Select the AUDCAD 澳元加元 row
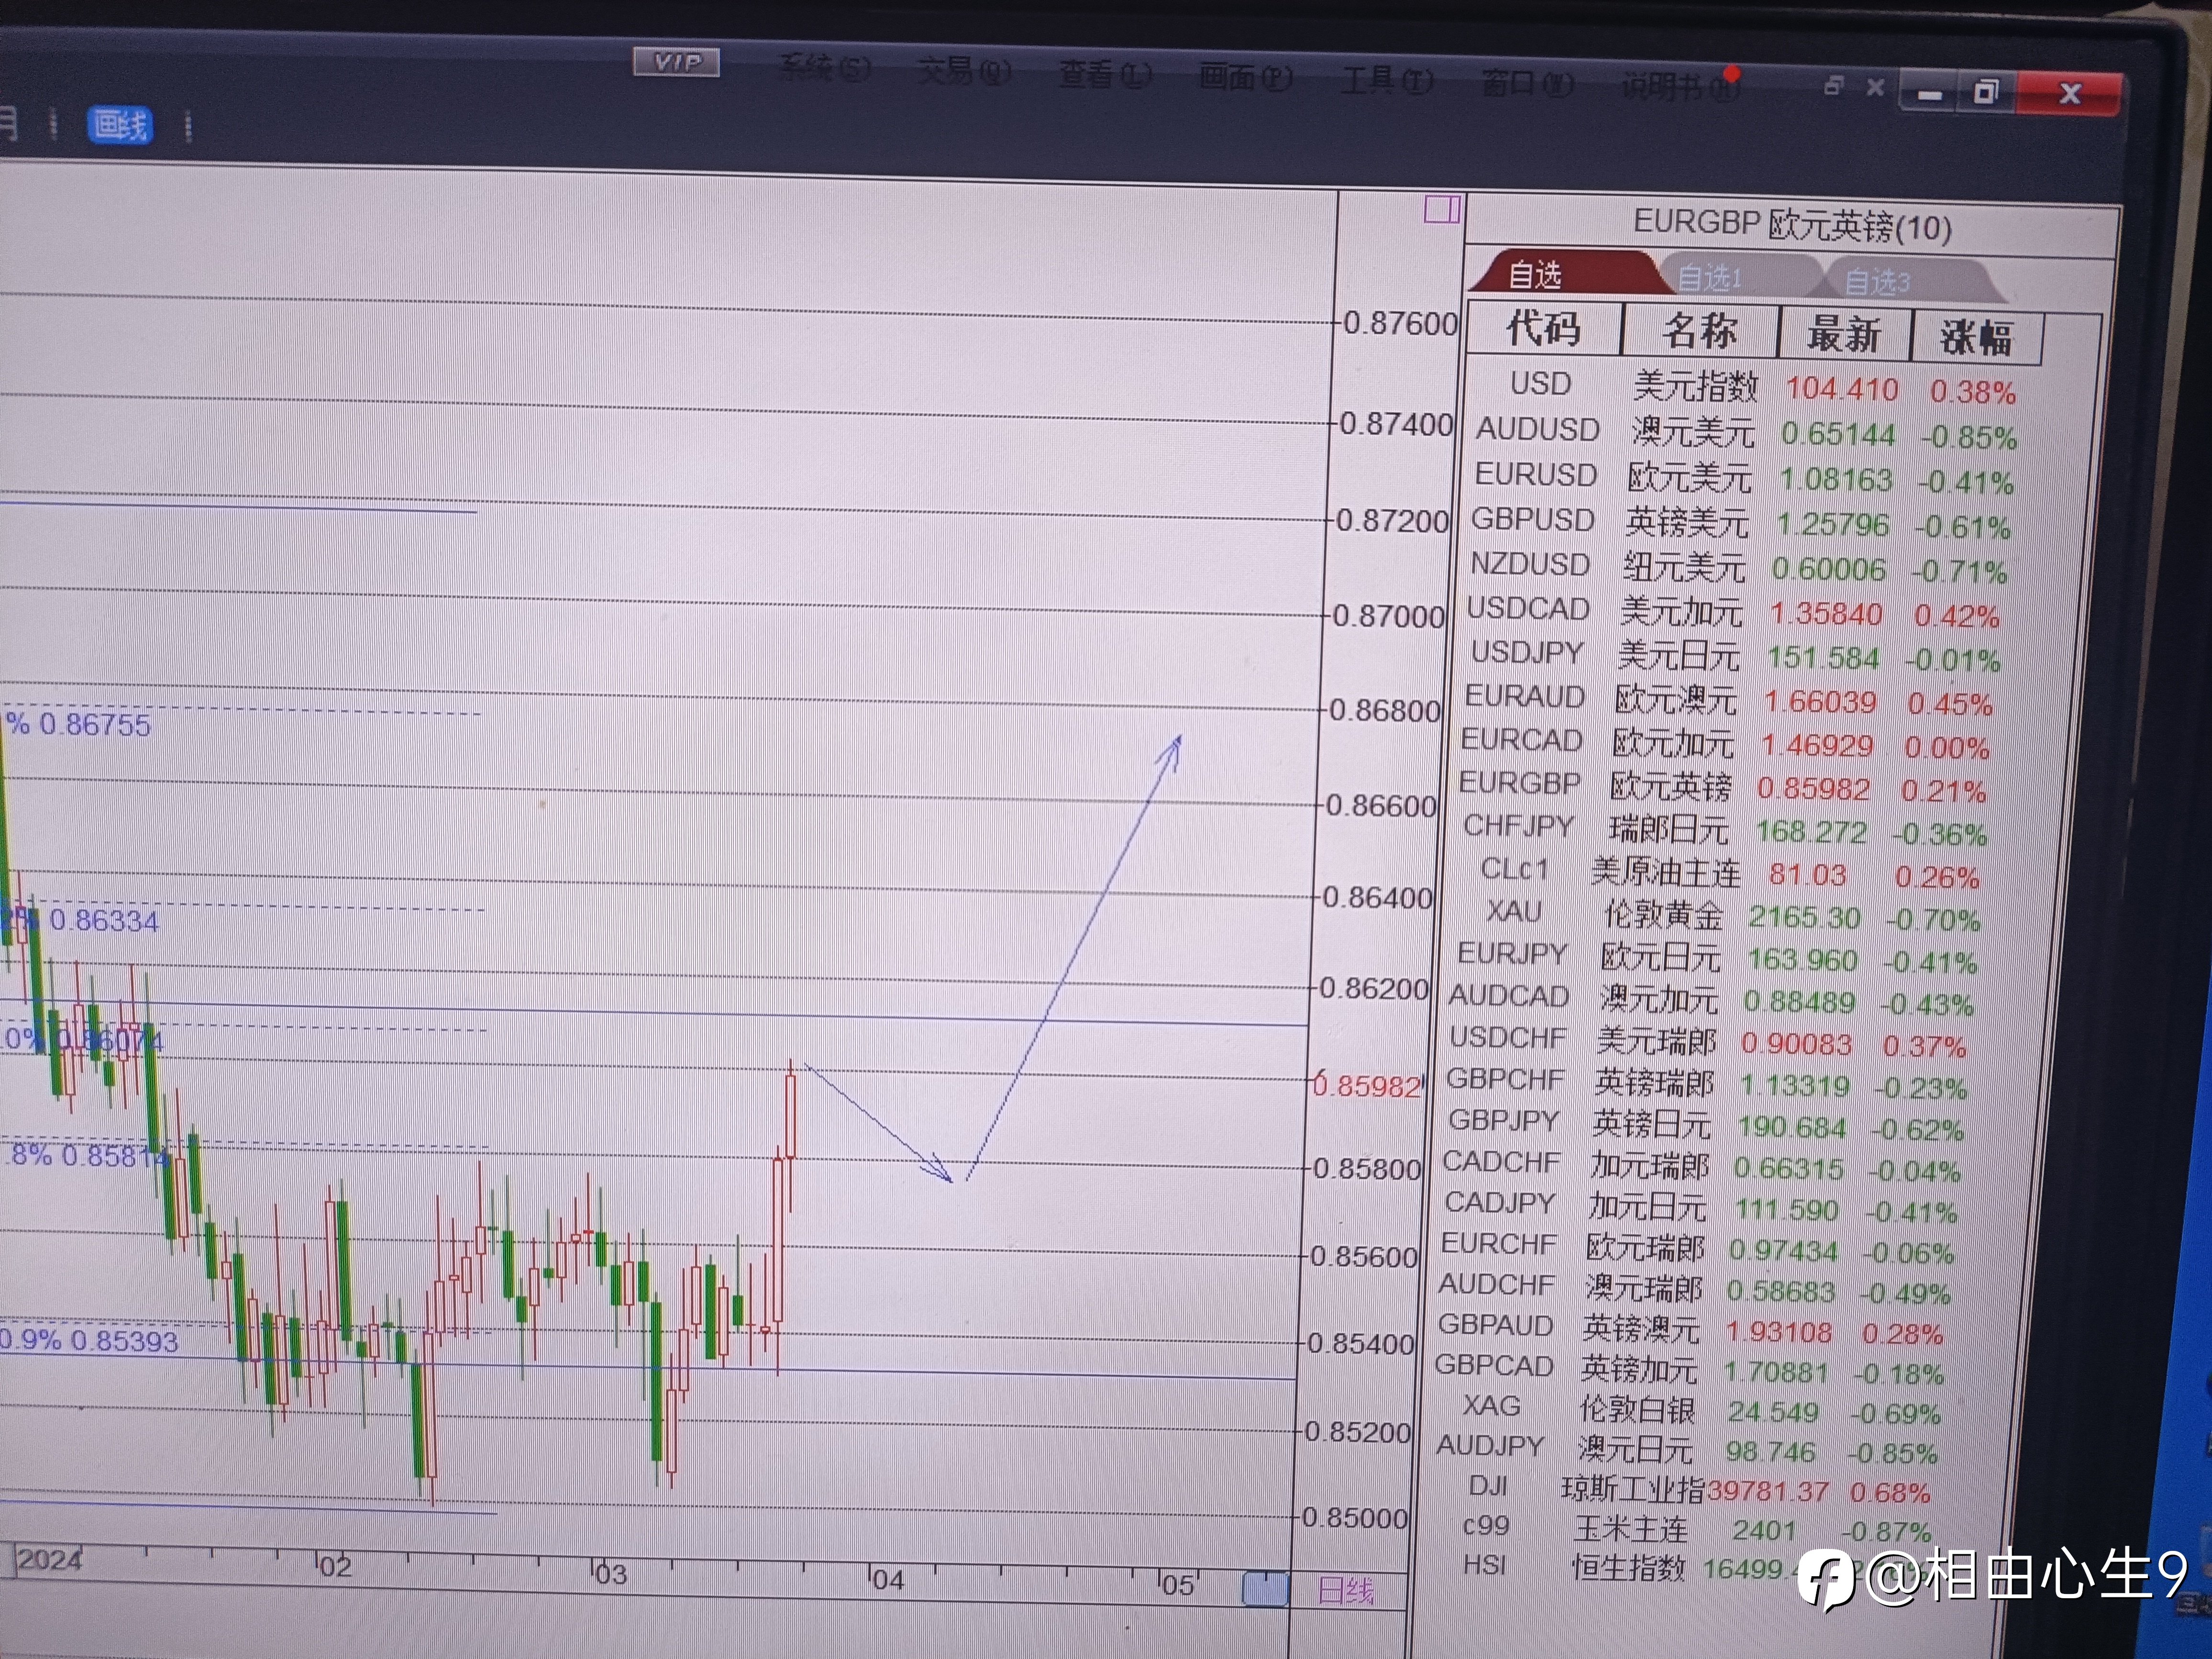 [1713, 999]
